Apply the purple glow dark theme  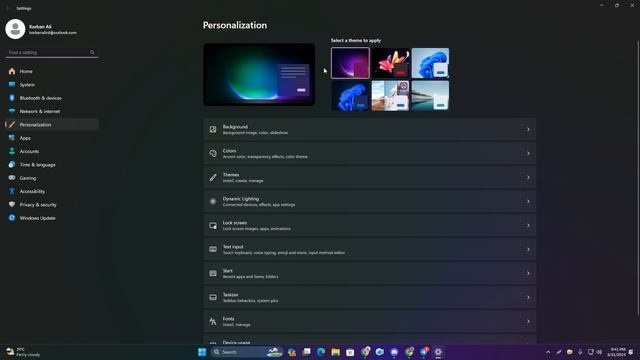[x=350, y=63]
